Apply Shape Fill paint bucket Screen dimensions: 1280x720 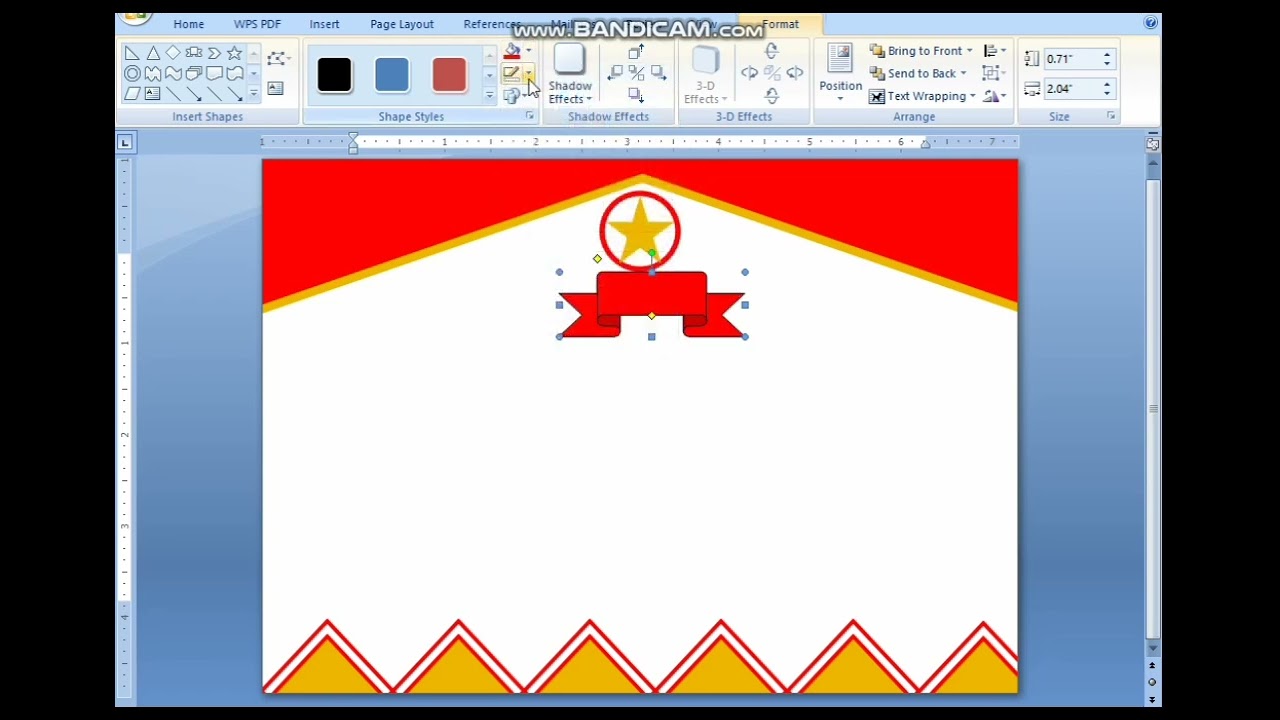(x=512, y=51)
